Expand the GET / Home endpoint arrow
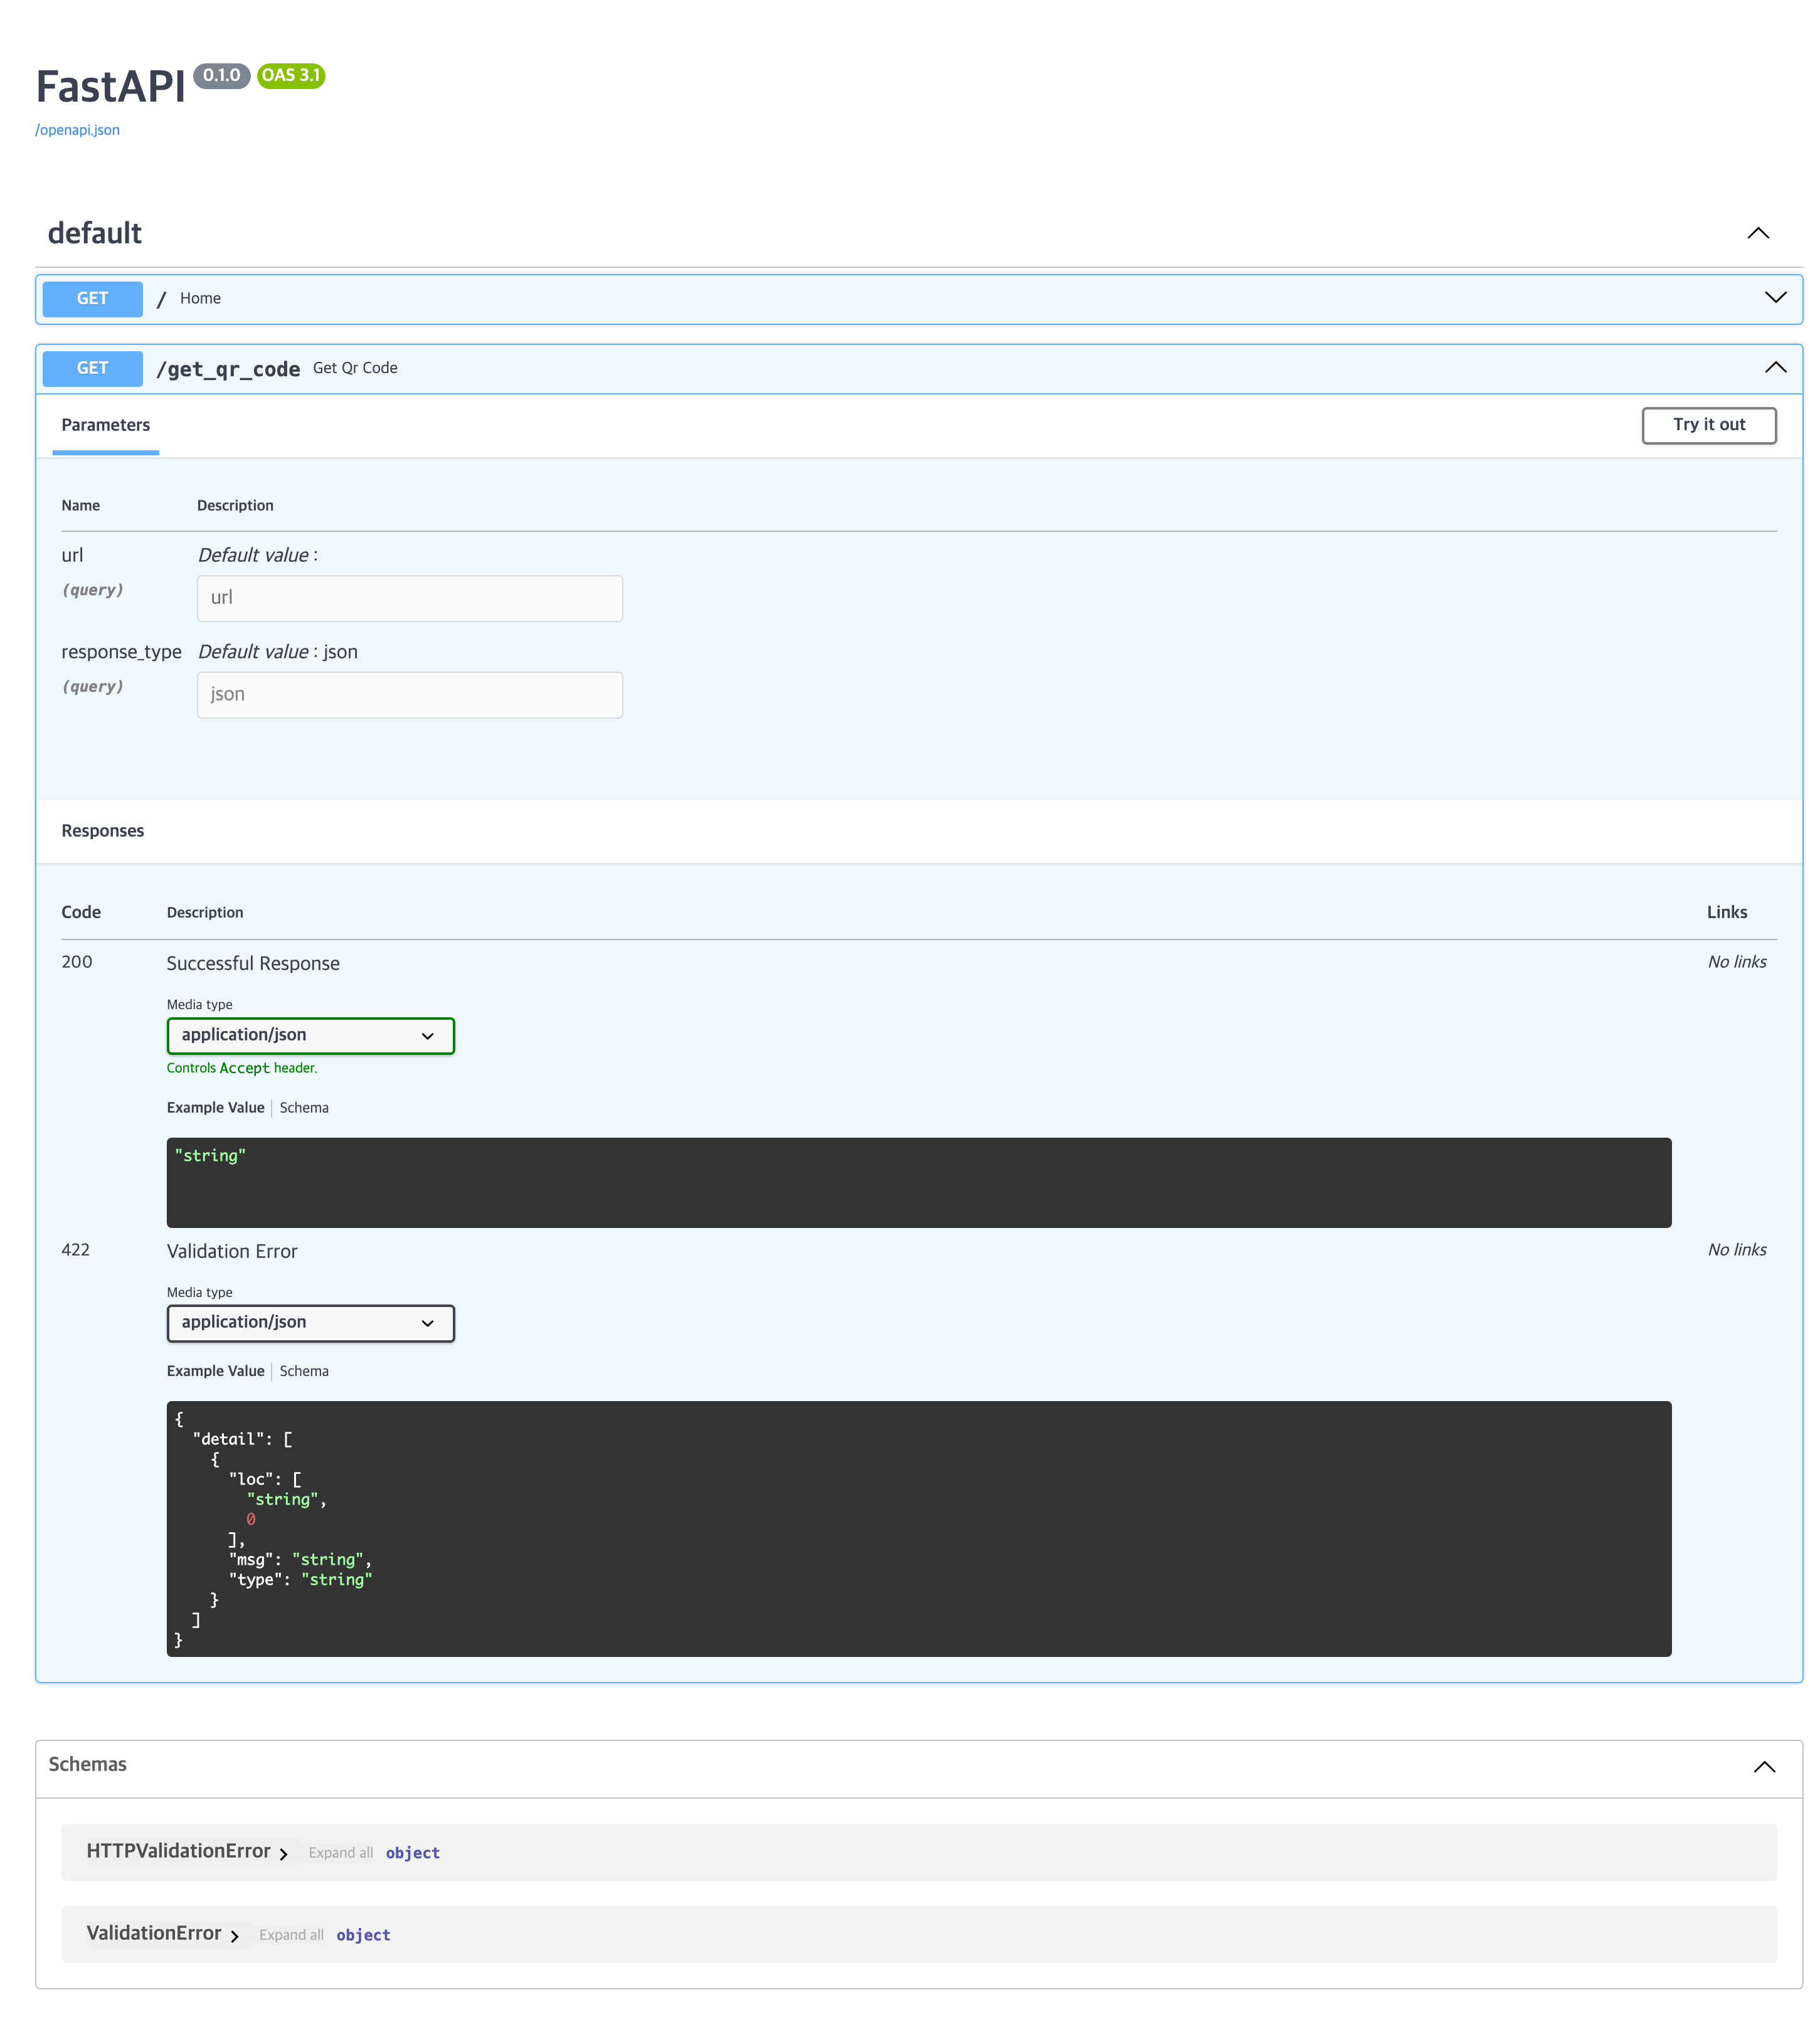 pyautogui.click(x=1775, y=298)
